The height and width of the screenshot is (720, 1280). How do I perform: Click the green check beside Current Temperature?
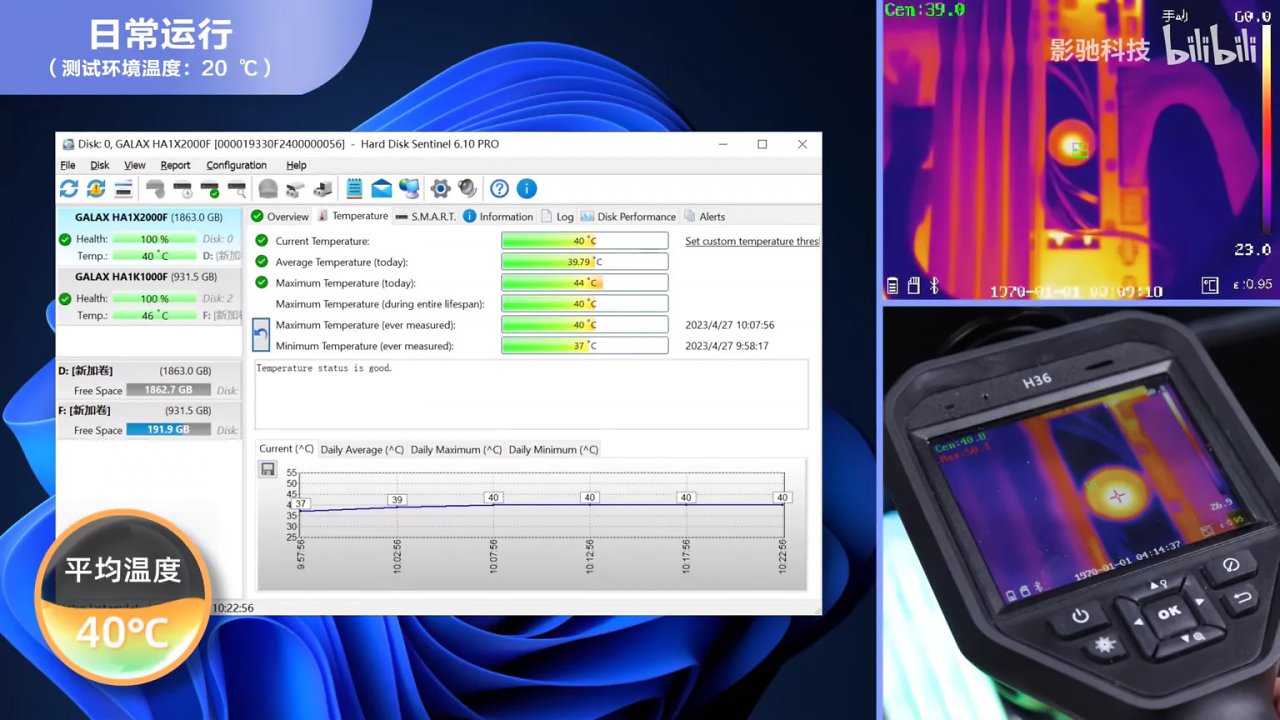click(262, 241)
